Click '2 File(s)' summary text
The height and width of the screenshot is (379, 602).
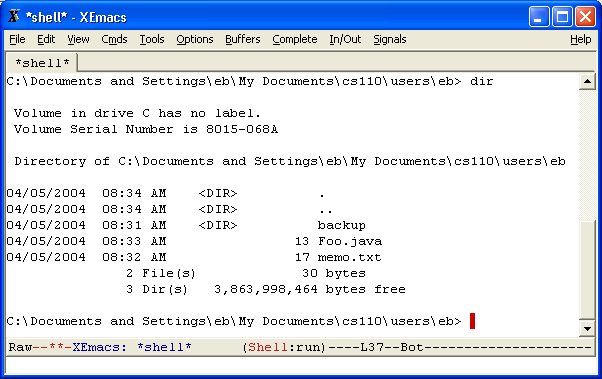(x=161, y=273)
